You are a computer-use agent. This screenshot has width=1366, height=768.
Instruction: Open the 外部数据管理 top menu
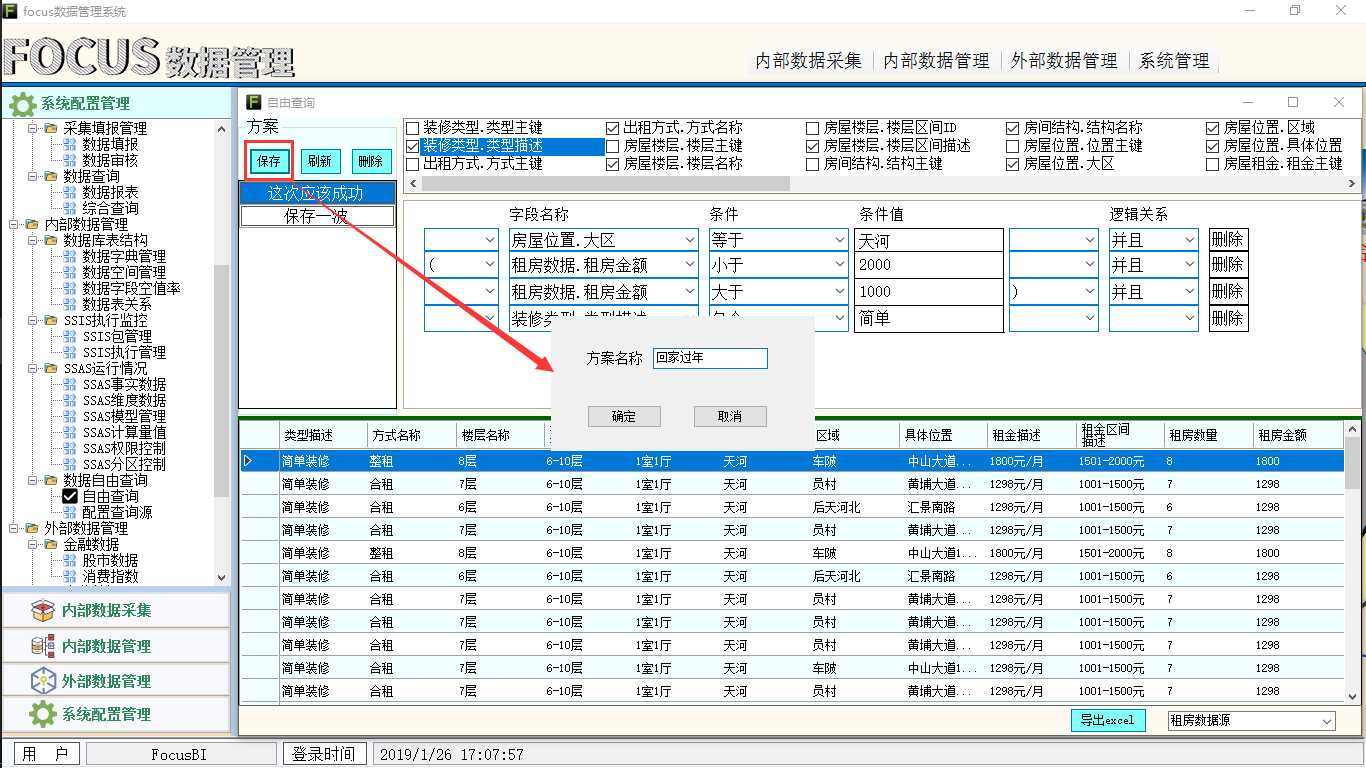point(1064,60)
